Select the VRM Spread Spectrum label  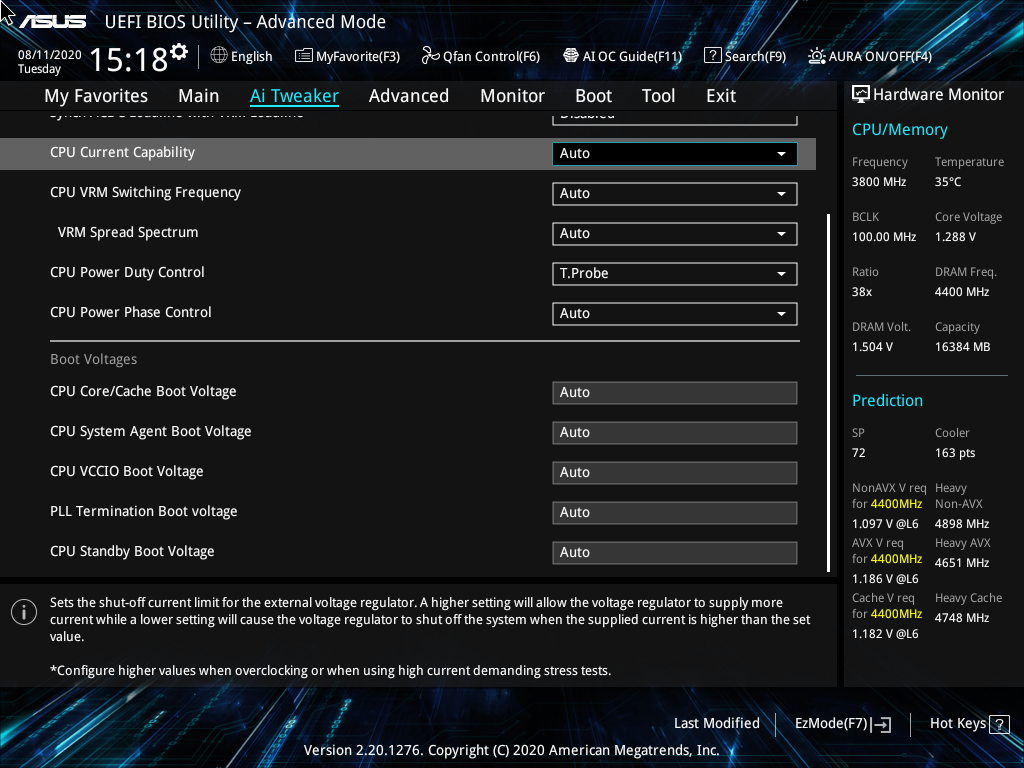click(128, 232)
